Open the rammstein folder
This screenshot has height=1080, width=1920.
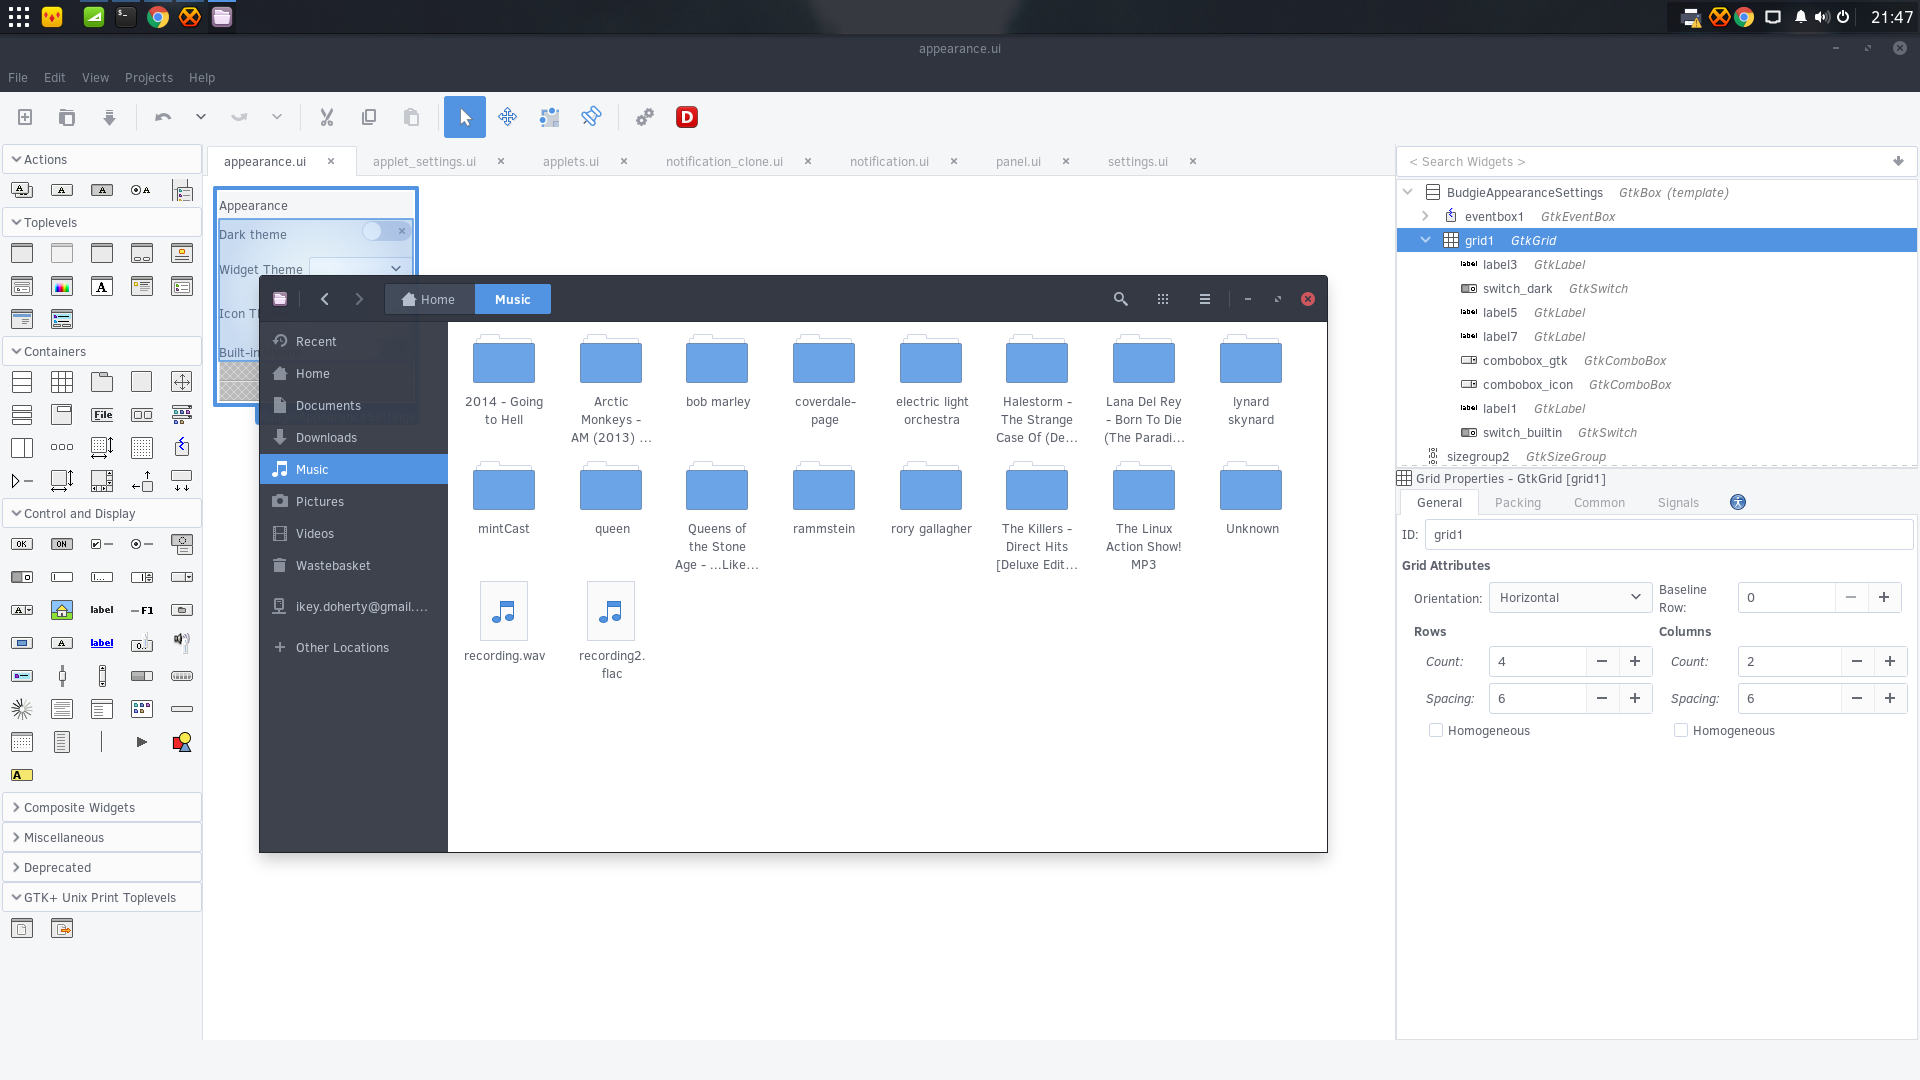coord(824,500)
